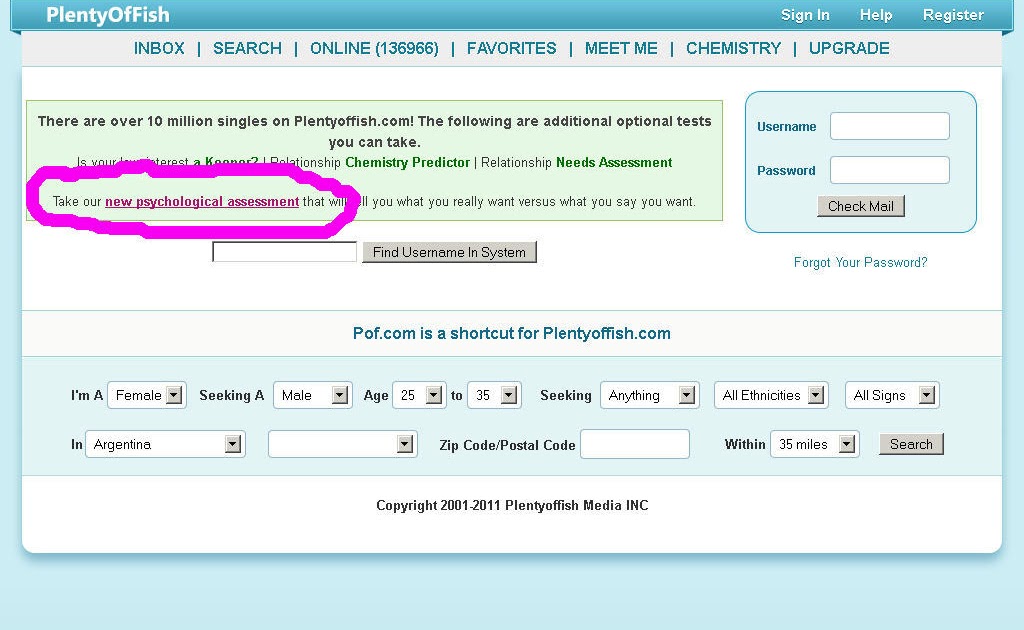Click the Search button
This screenshot has height=630, width=1024.
click(x=911, y=444)
